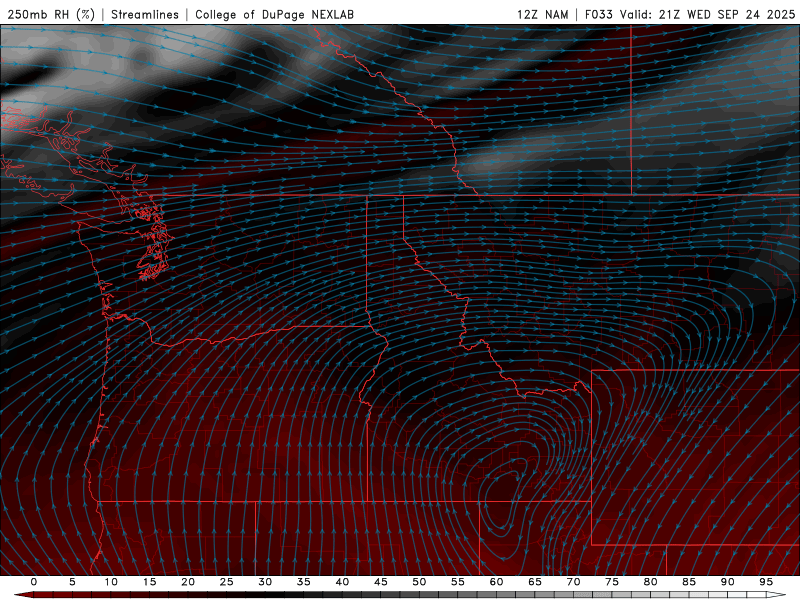Screen dimensions: 800x600
Task: Click the 5 label on the colorbar
Action: (72, 582)
